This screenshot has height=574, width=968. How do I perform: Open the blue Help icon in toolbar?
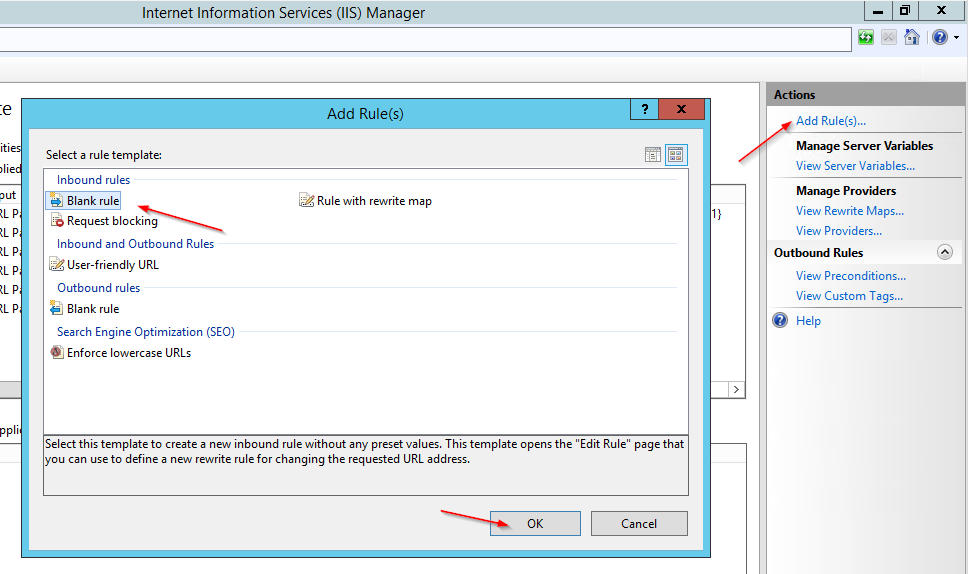pyautogui.click(x=940, y=37)
